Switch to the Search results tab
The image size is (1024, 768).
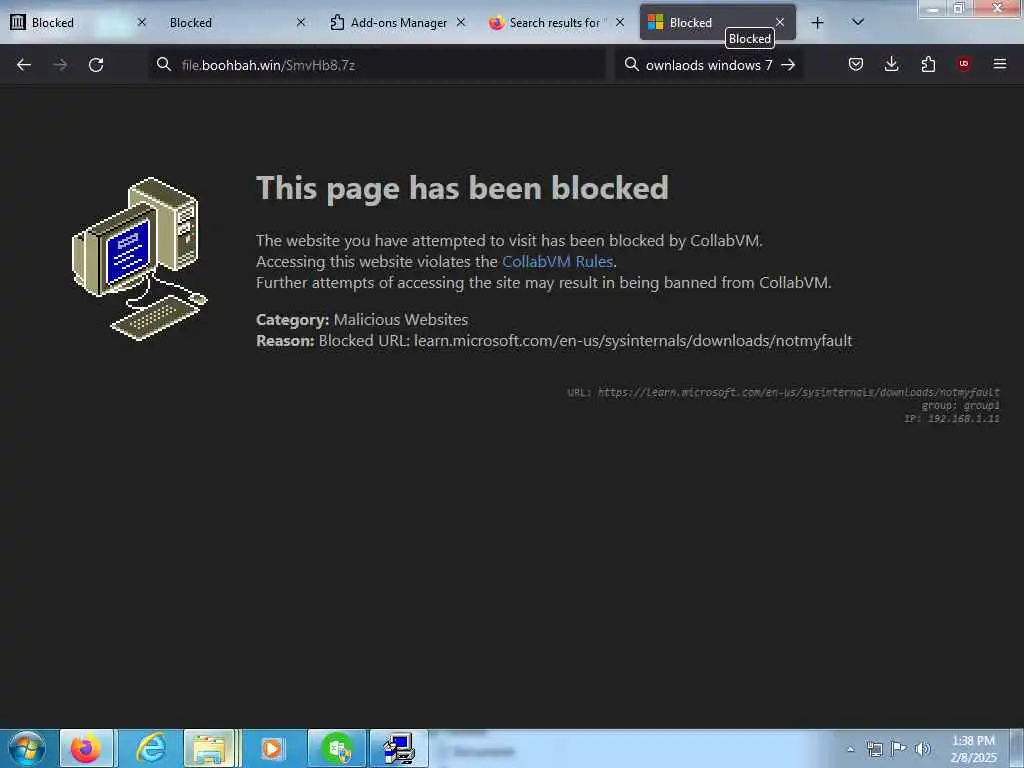557,23
